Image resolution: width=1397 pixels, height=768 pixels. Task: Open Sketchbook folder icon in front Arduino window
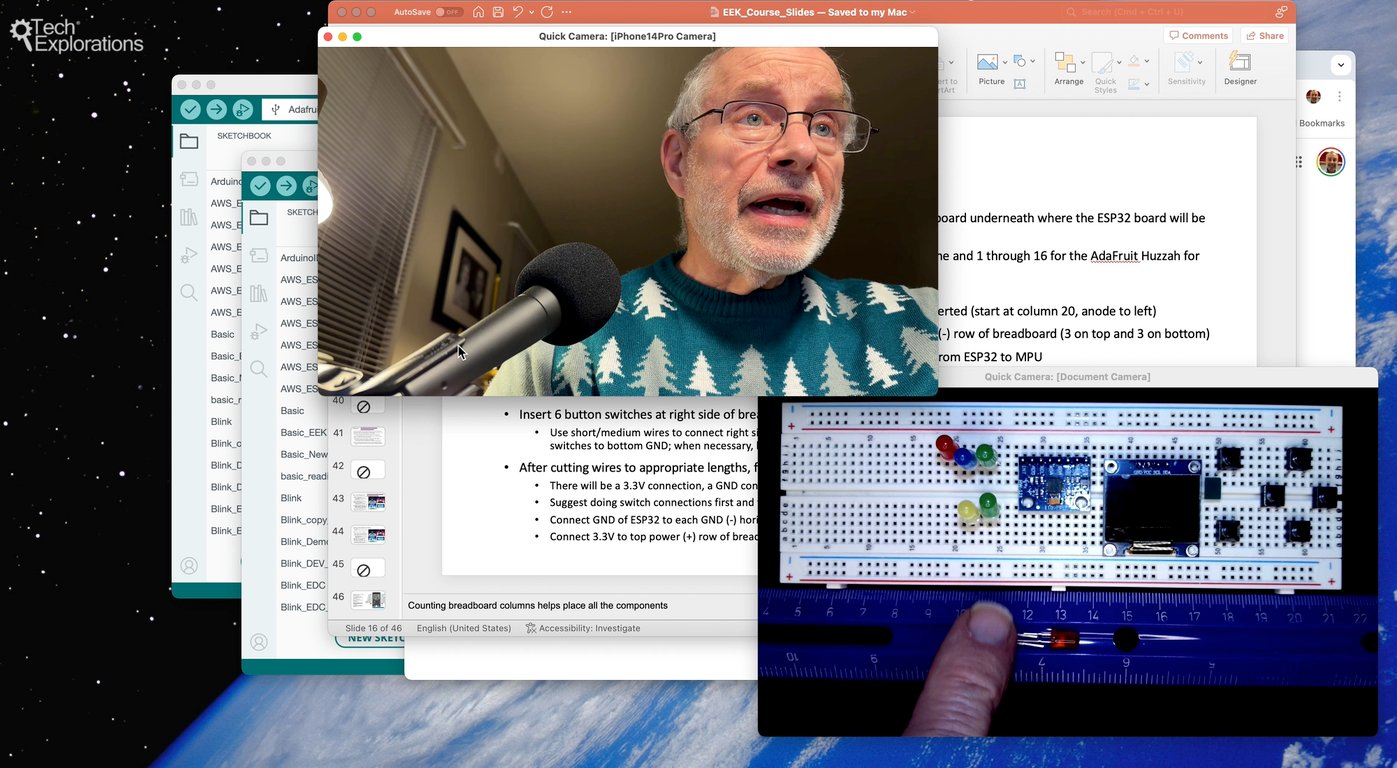(259, 218)
